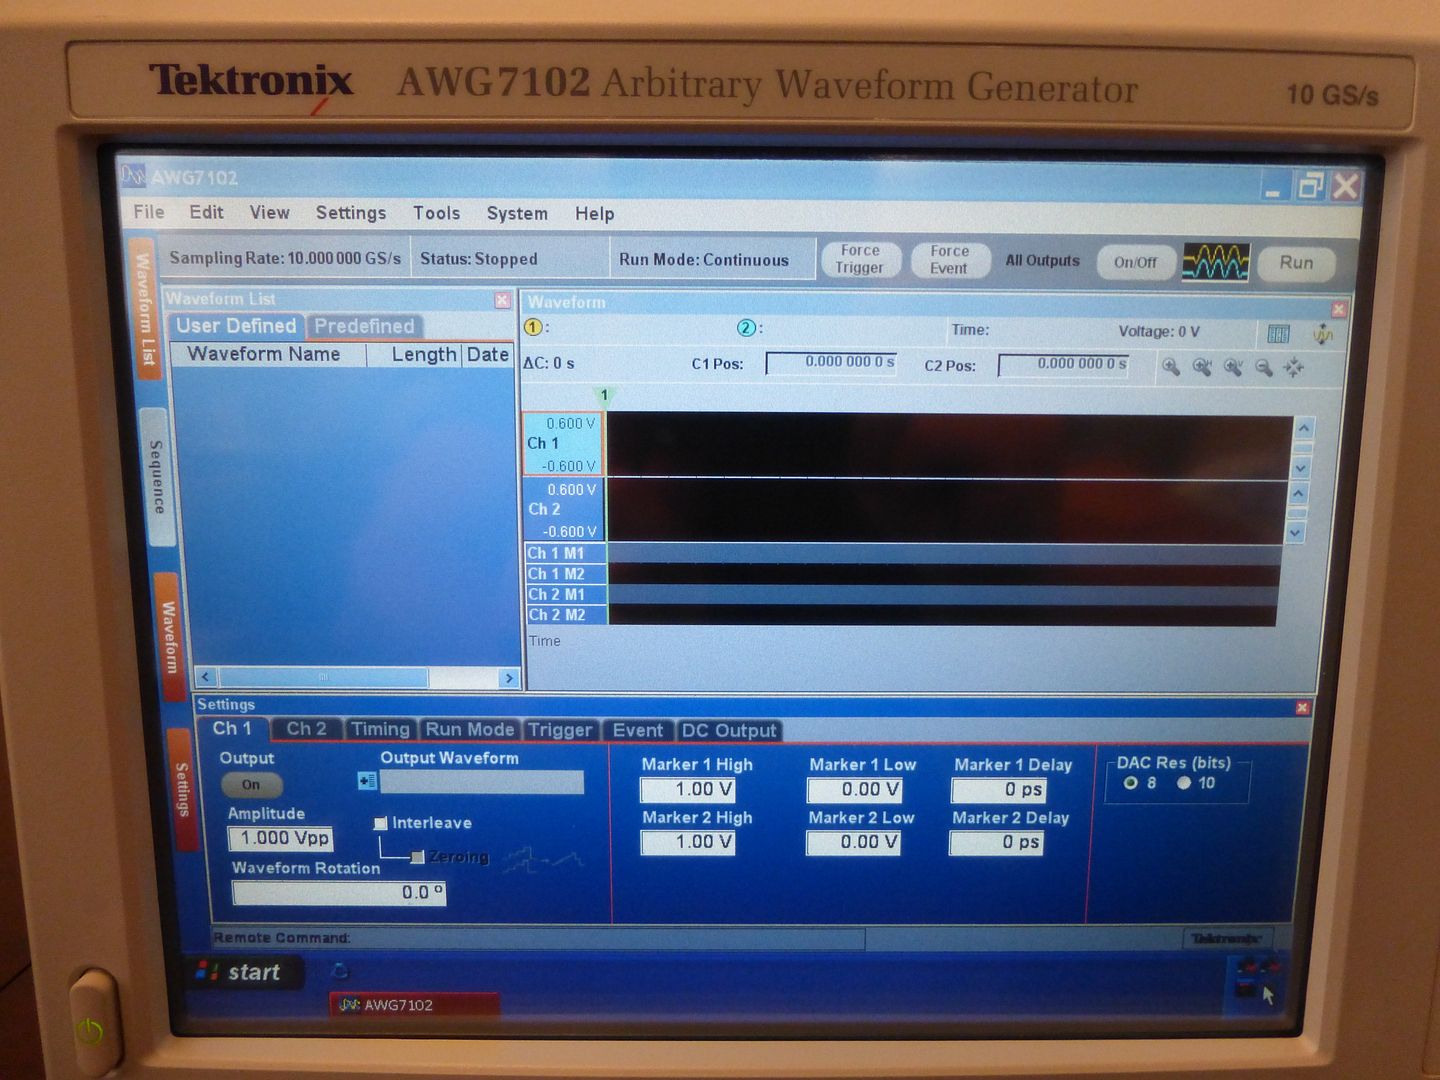Image resolution: width=1440 pixels, height=1080 pixels.
Task: Switch to the Timing settings tab
Action: (x=380, y=729)
